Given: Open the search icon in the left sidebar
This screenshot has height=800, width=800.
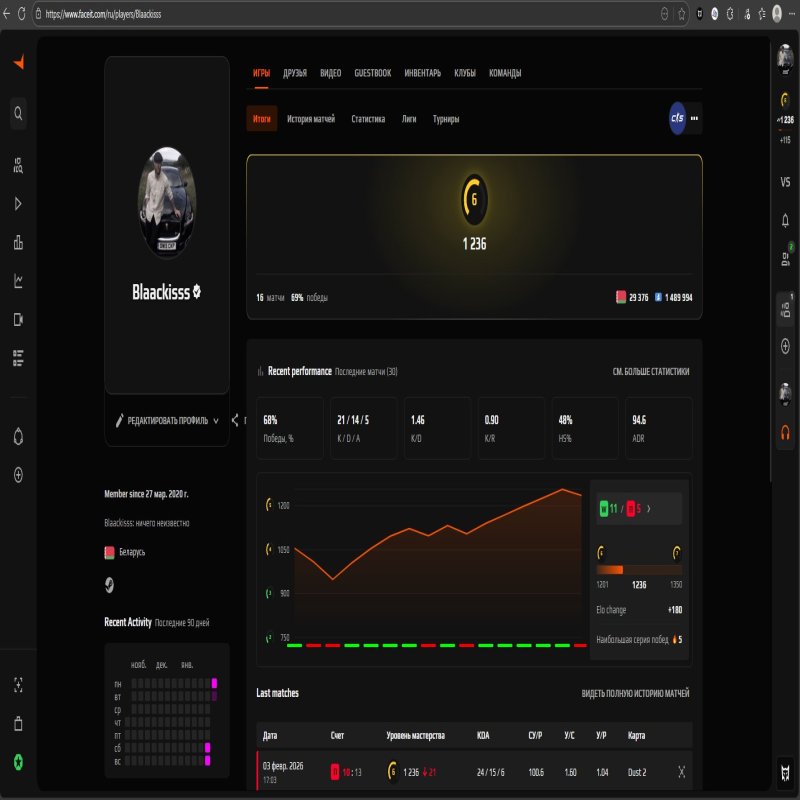Looking at the screenshot, I should click(16, 113).
